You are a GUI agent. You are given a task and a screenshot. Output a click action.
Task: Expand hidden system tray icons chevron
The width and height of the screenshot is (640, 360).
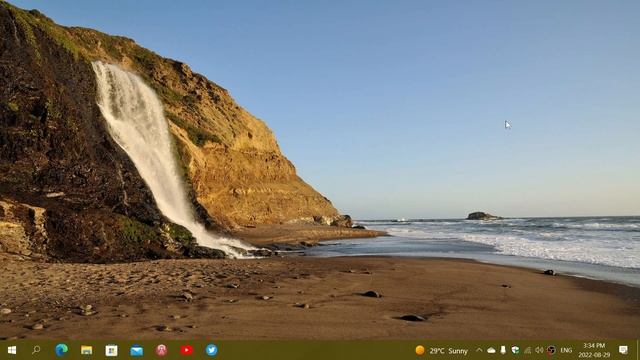[479, 350]
